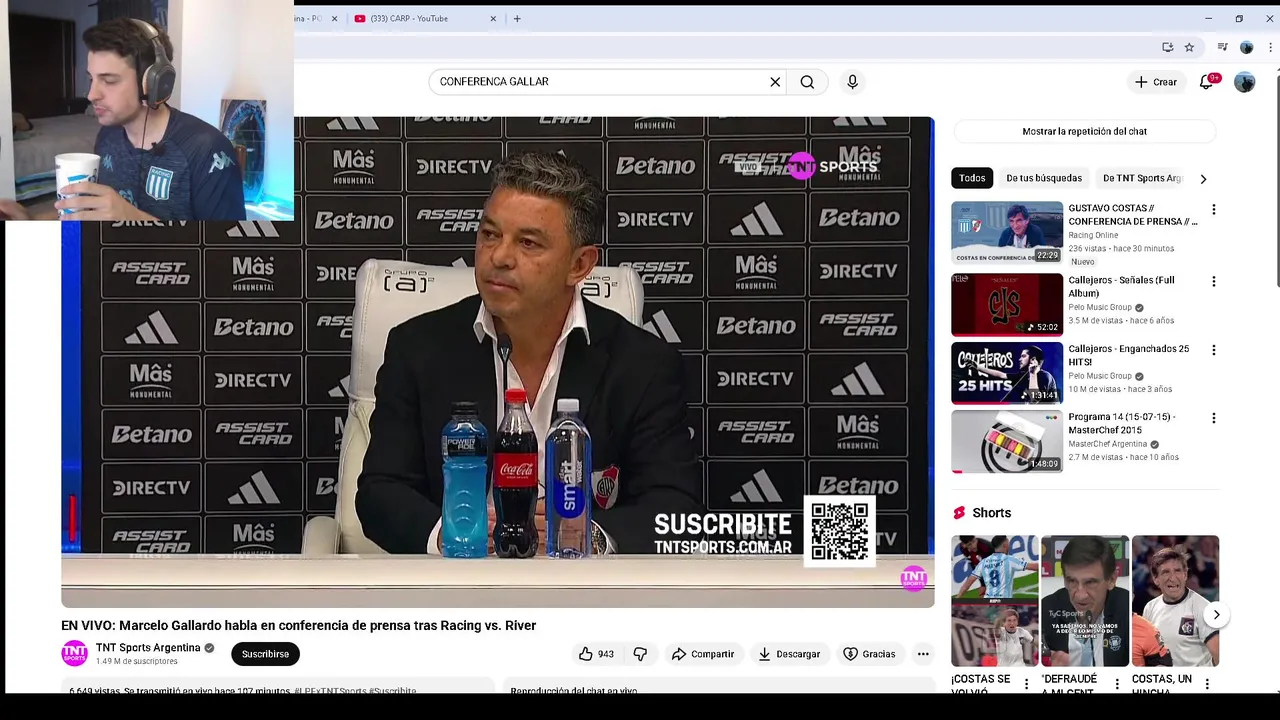Open a new browser tab
Image resolution: width=1280 pixels, height=720 pixels.
tap(517, 18)
